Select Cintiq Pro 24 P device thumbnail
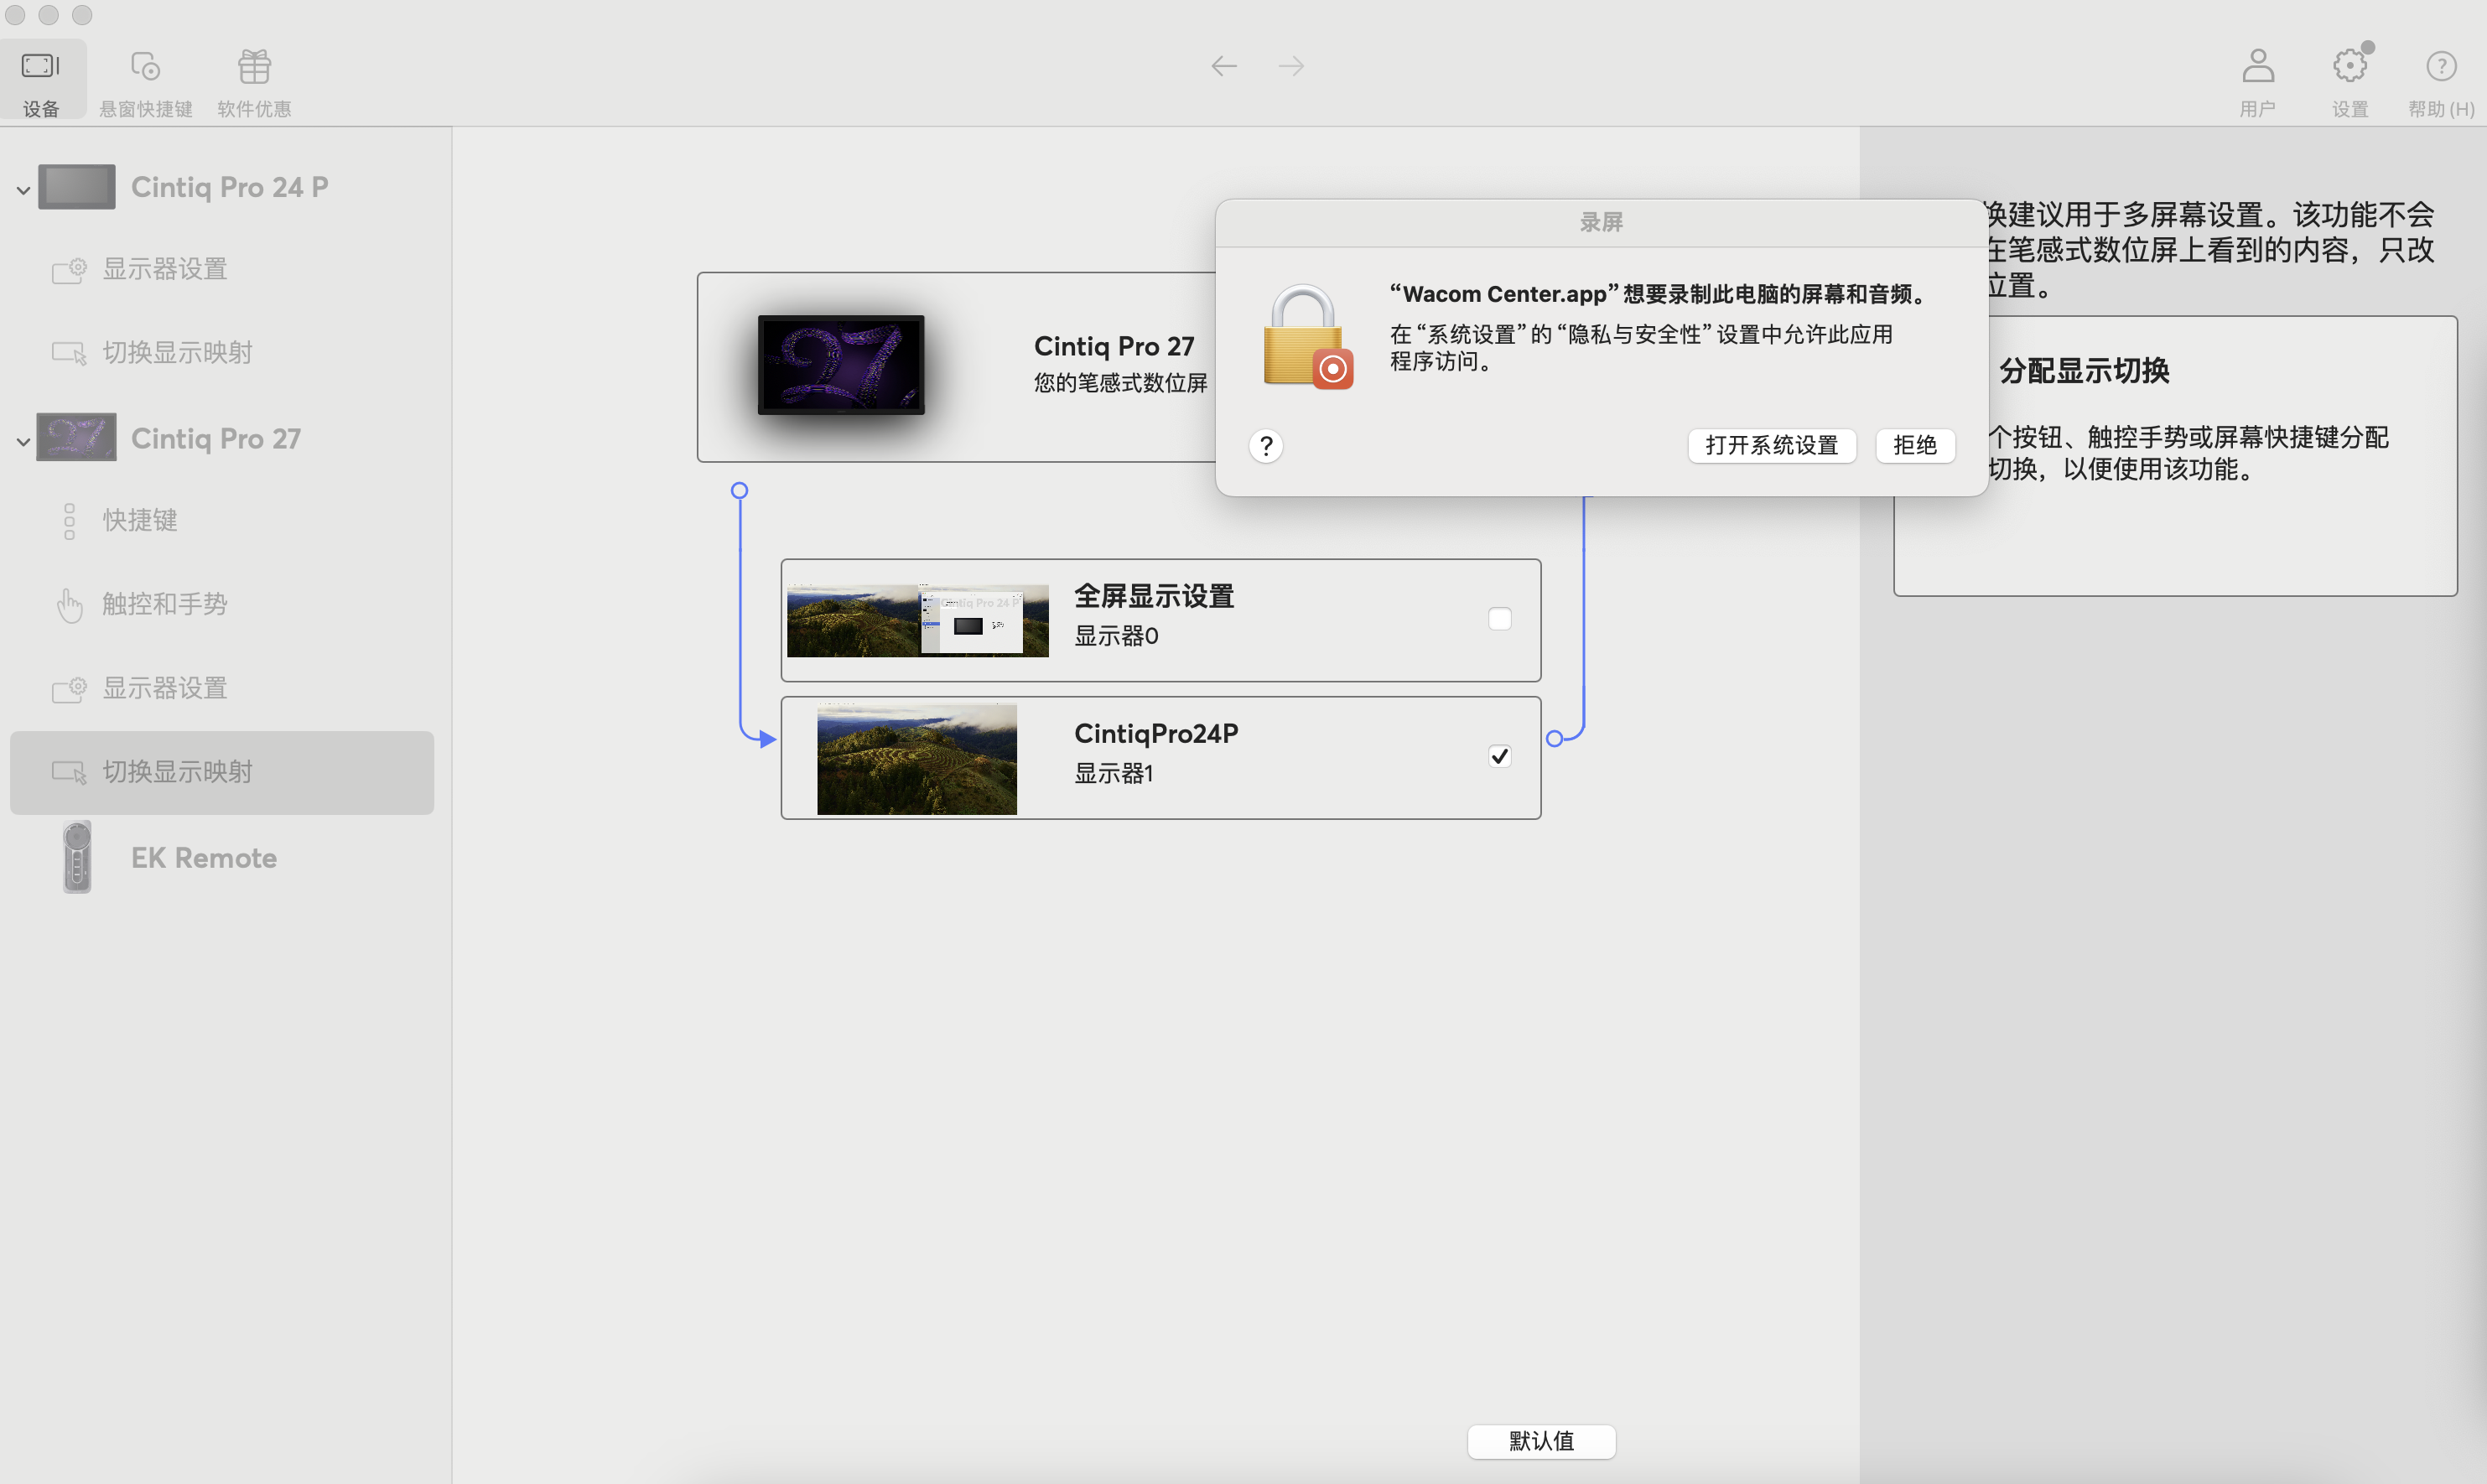Viewport: 2487px width, 1484px height. pos(77,187)
